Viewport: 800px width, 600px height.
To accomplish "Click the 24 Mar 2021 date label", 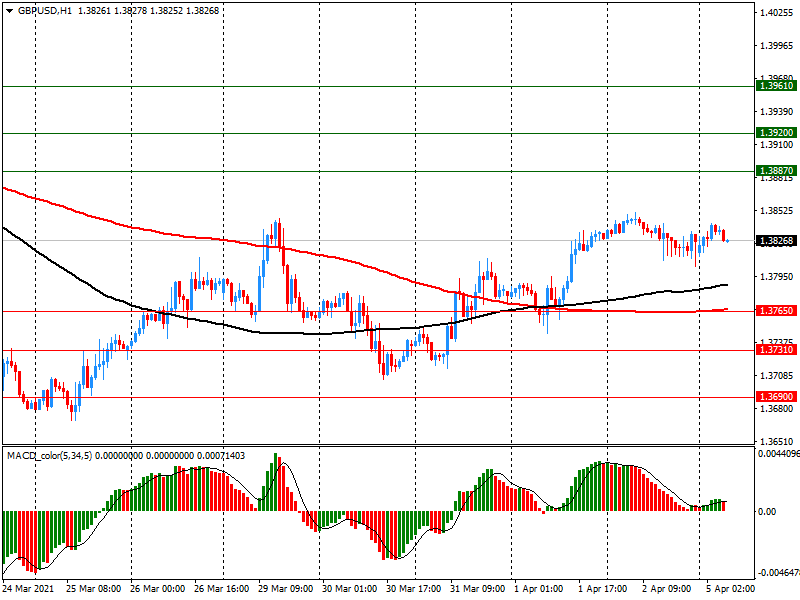I will [28, 589].
